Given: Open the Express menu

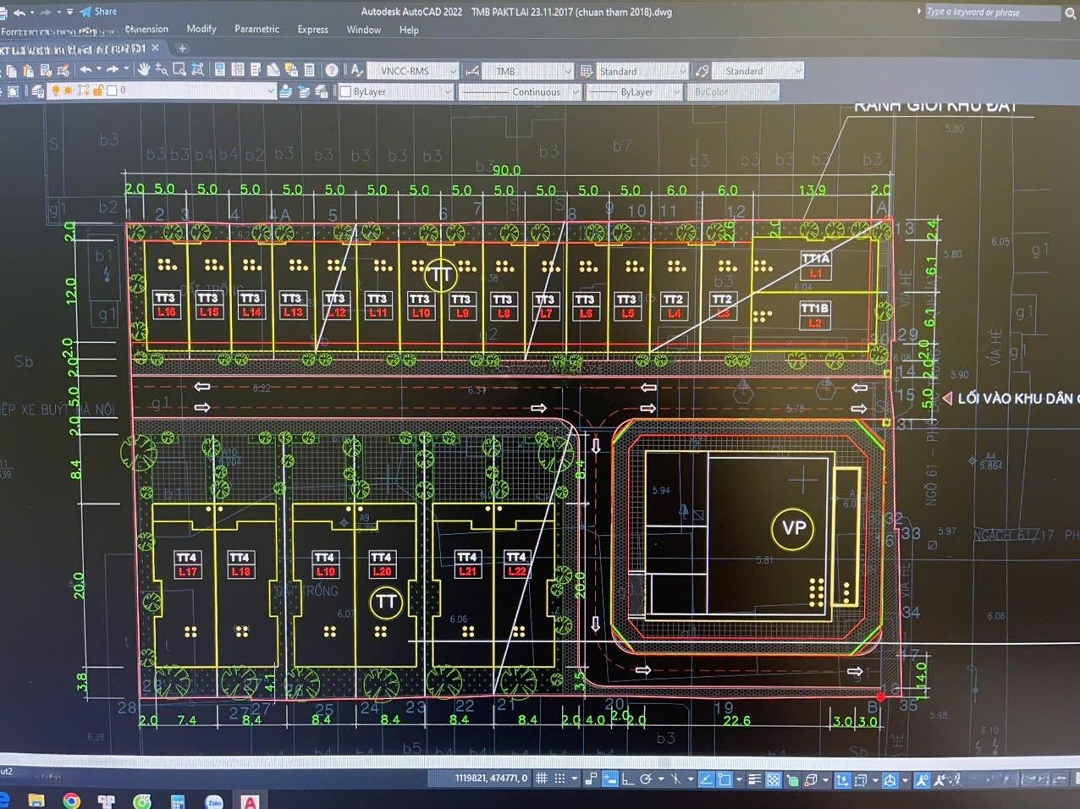Looking at the screenshot, I should (313, 30).
